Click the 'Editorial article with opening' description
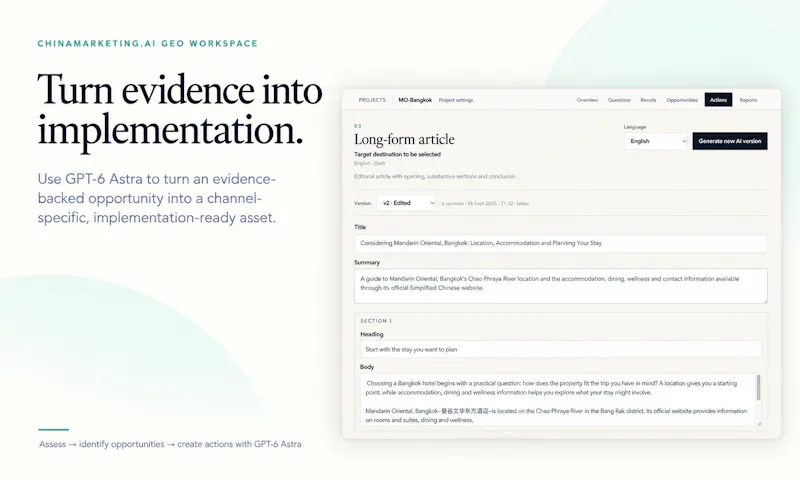The width and height of the screenshot is (800, 480). click(x=435, y=176)
